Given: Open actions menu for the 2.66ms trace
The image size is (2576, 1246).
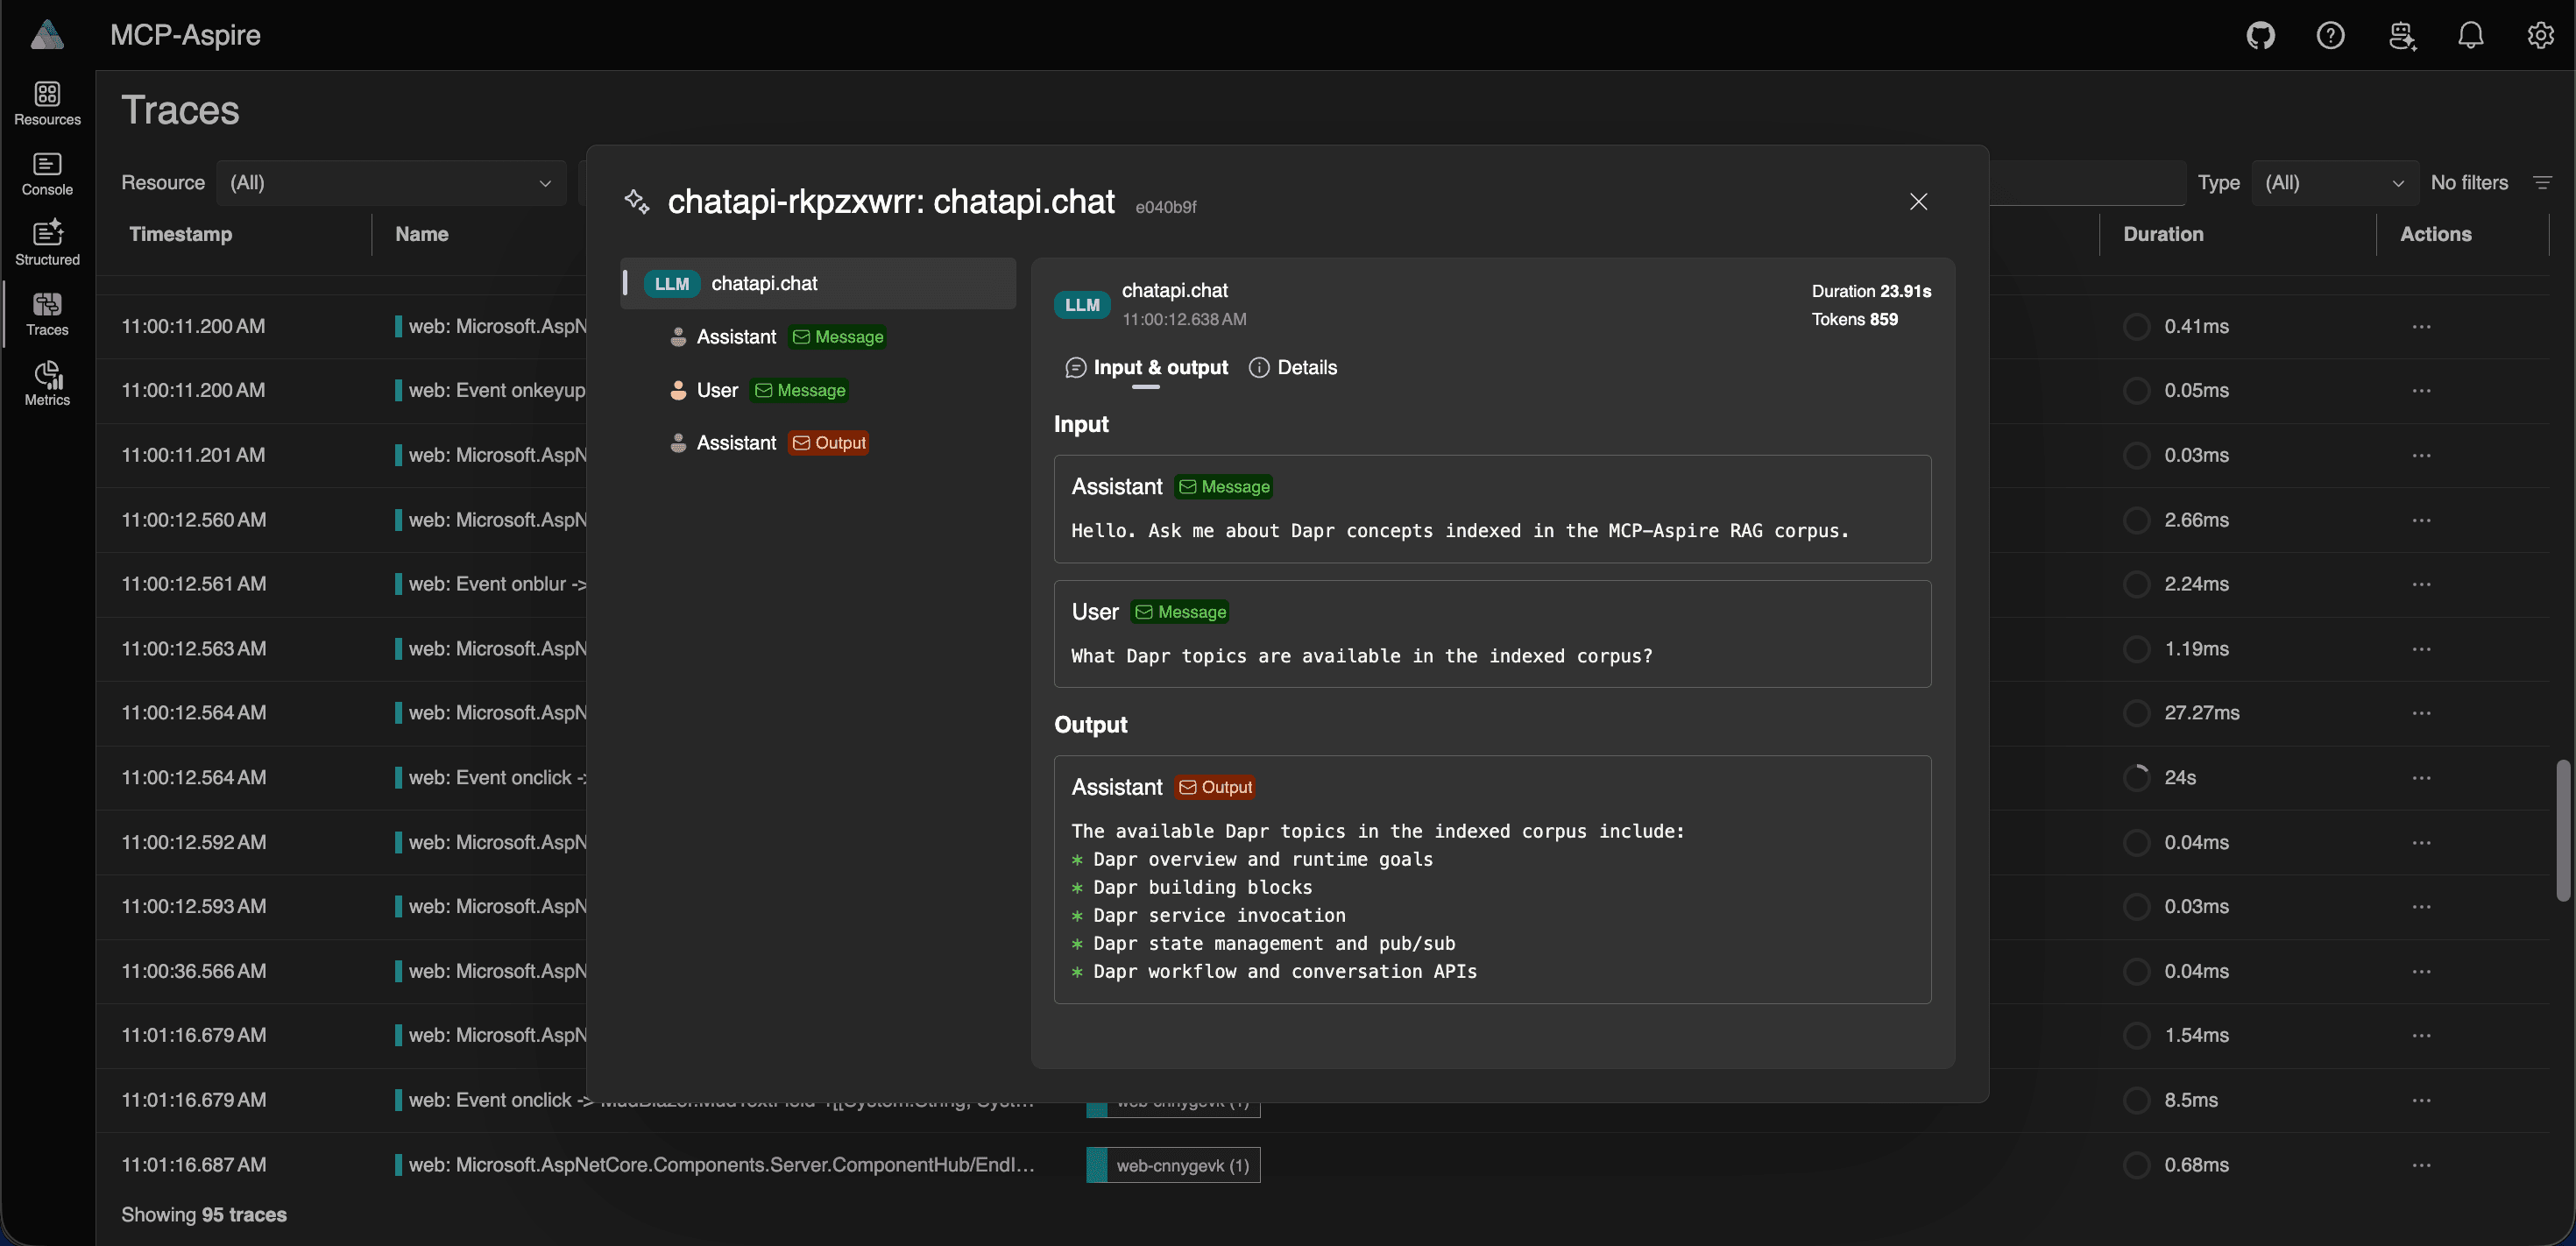Looking at the screenshot, I should pyautogui.click(x=2421, y=520).
